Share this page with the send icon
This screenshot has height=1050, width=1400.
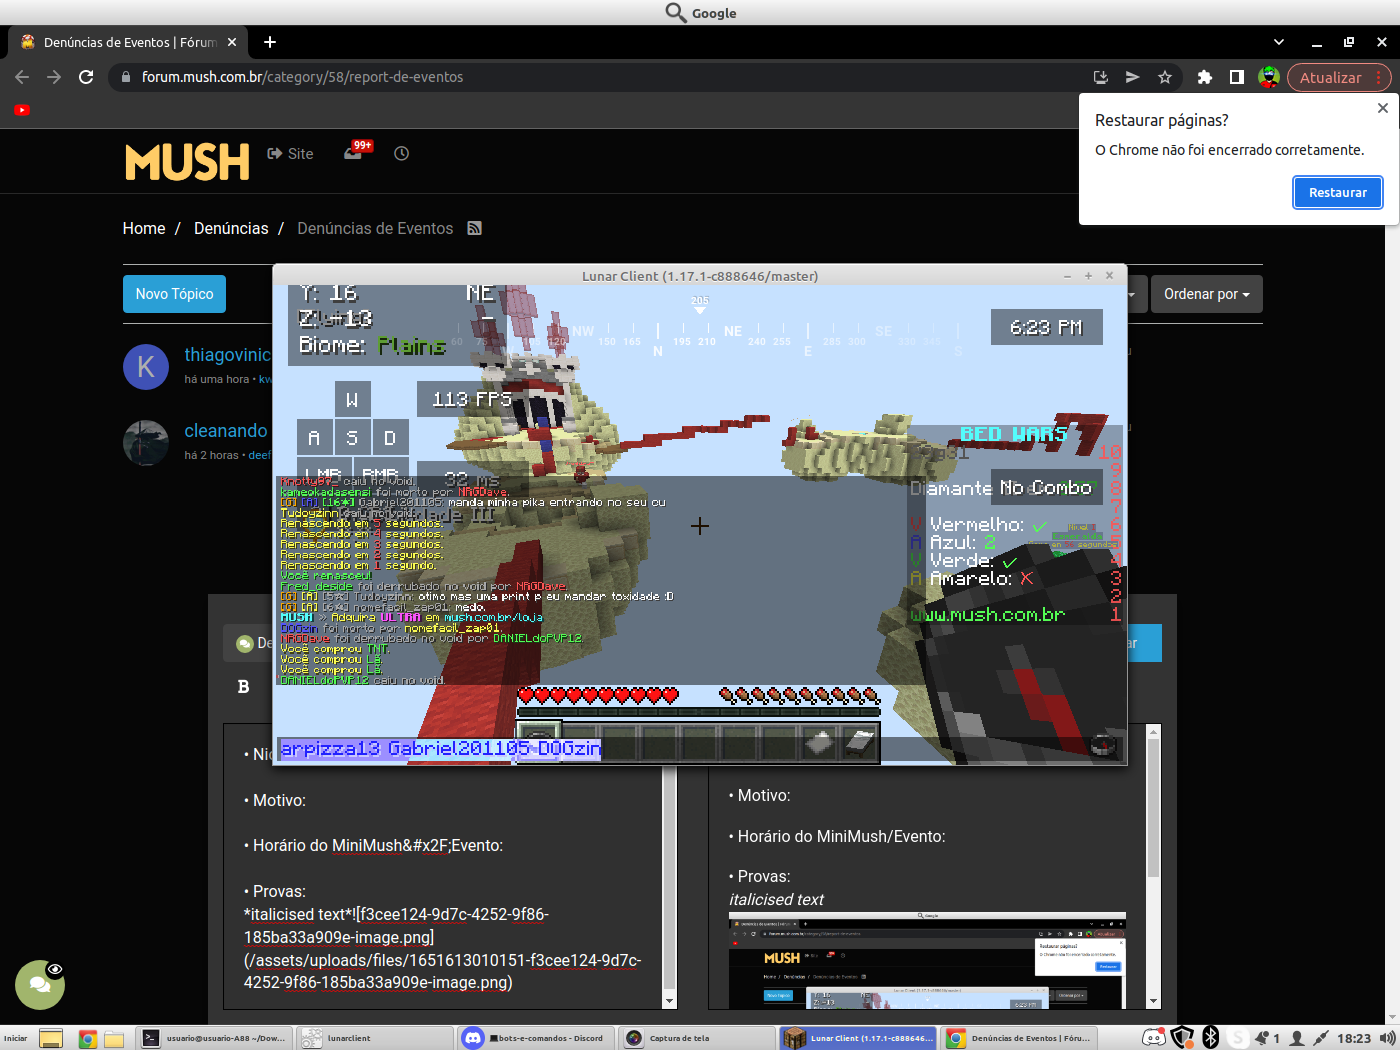click(x=1132, y=77)
